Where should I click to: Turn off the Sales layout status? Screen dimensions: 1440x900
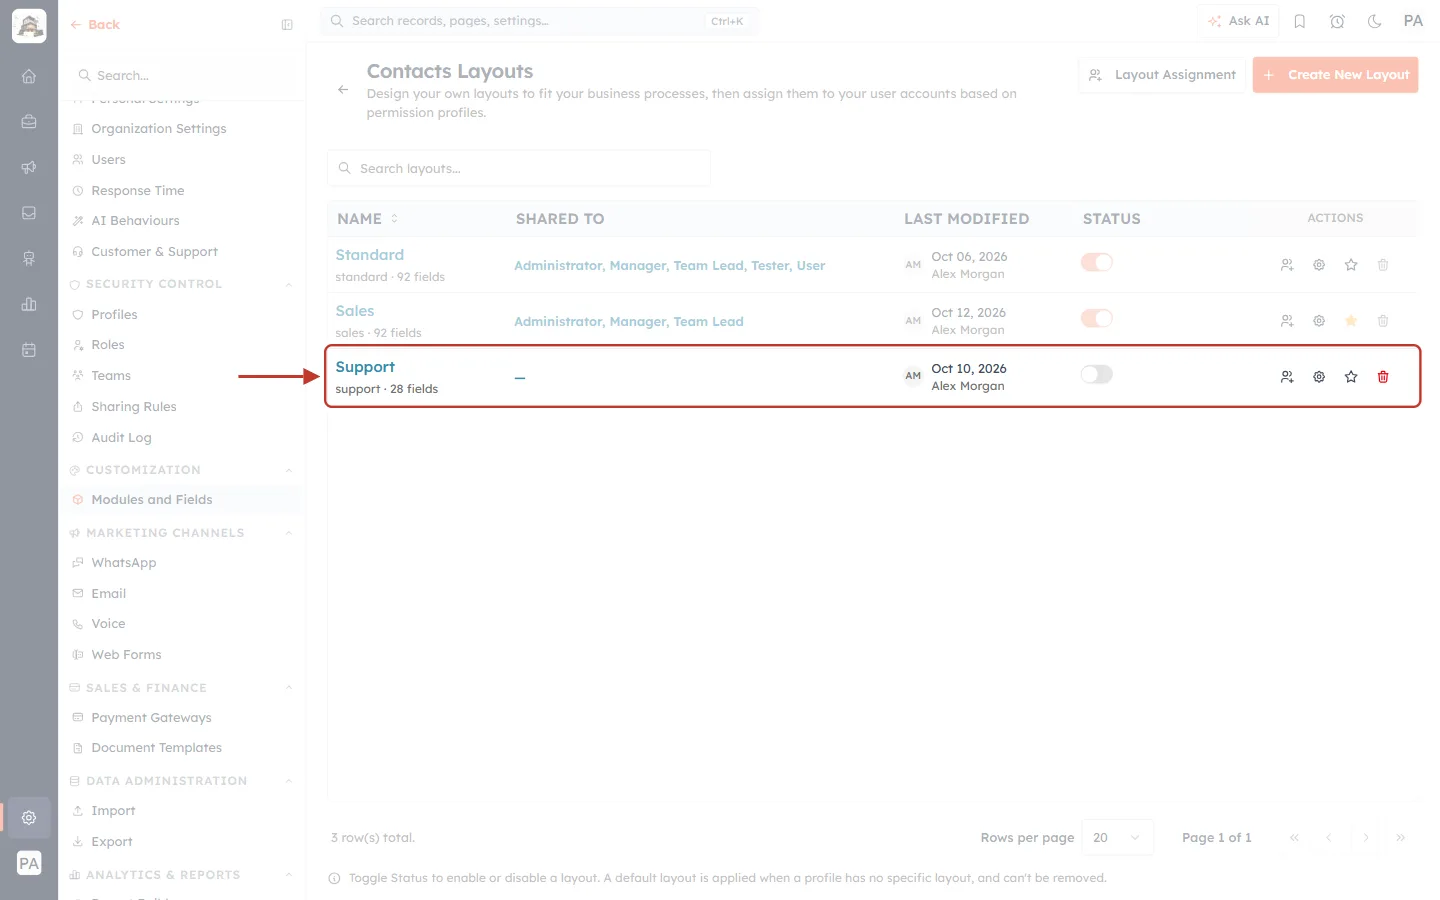[1097, 318]
